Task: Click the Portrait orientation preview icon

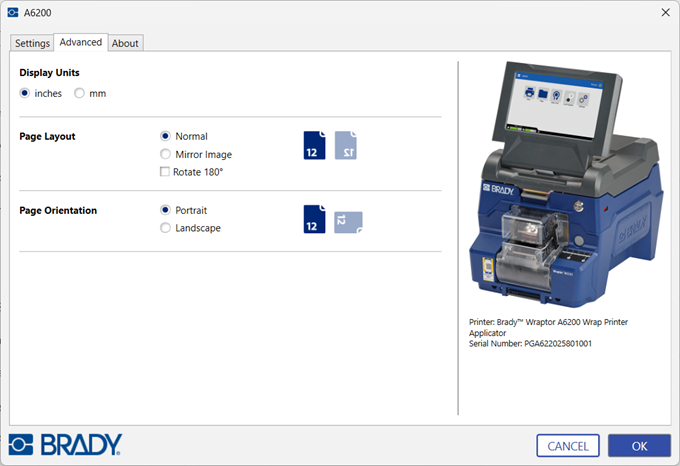Action: [314, 219]
